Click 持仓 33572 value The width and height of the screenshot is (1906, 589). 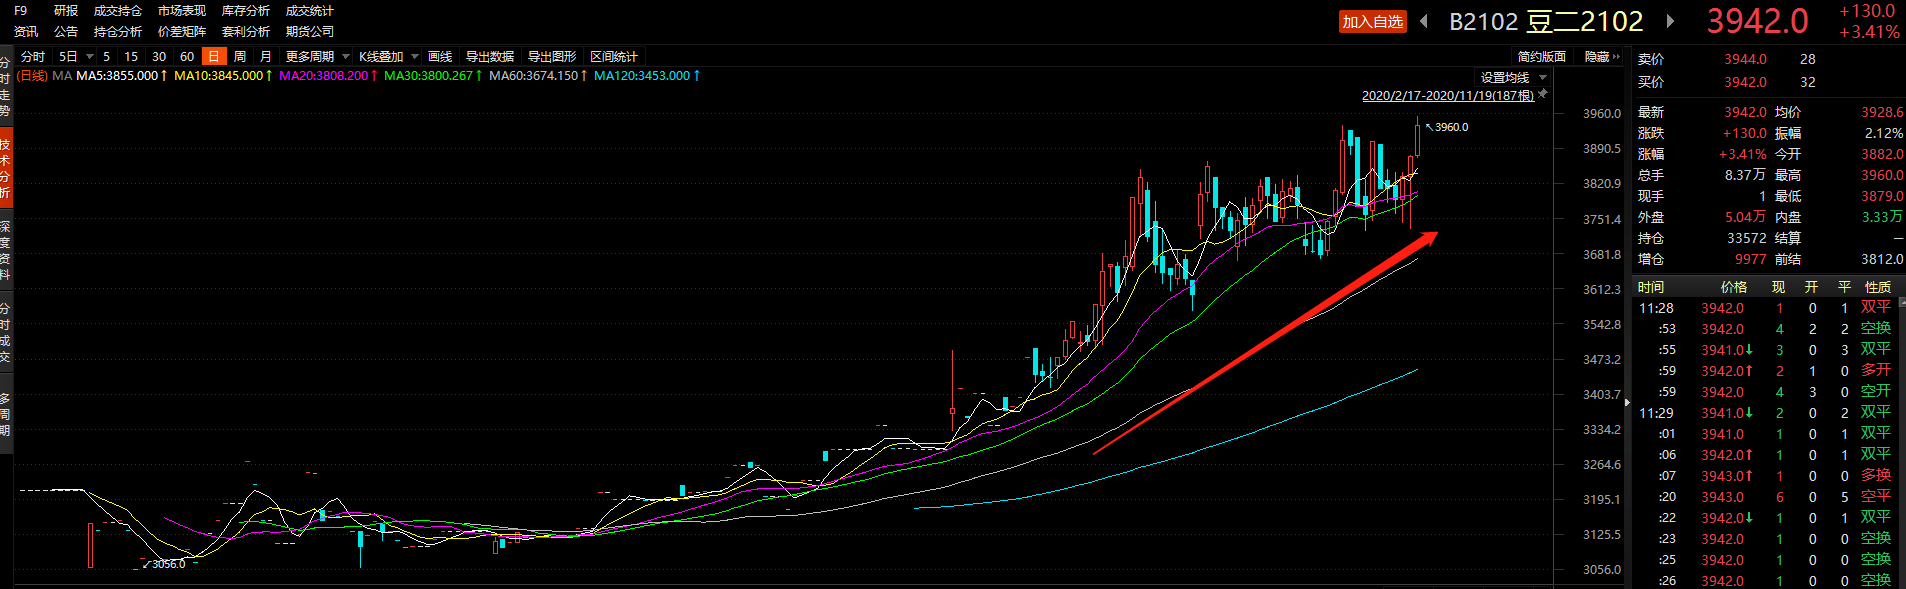pos(1747,238)
